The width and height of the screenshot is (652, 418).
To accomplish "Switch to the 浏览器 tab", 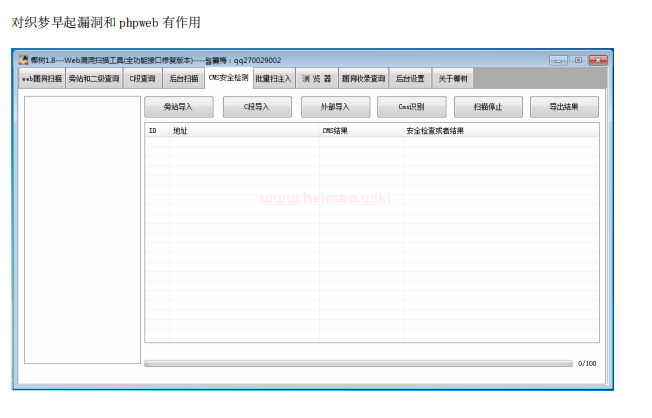I will (316, 78).
